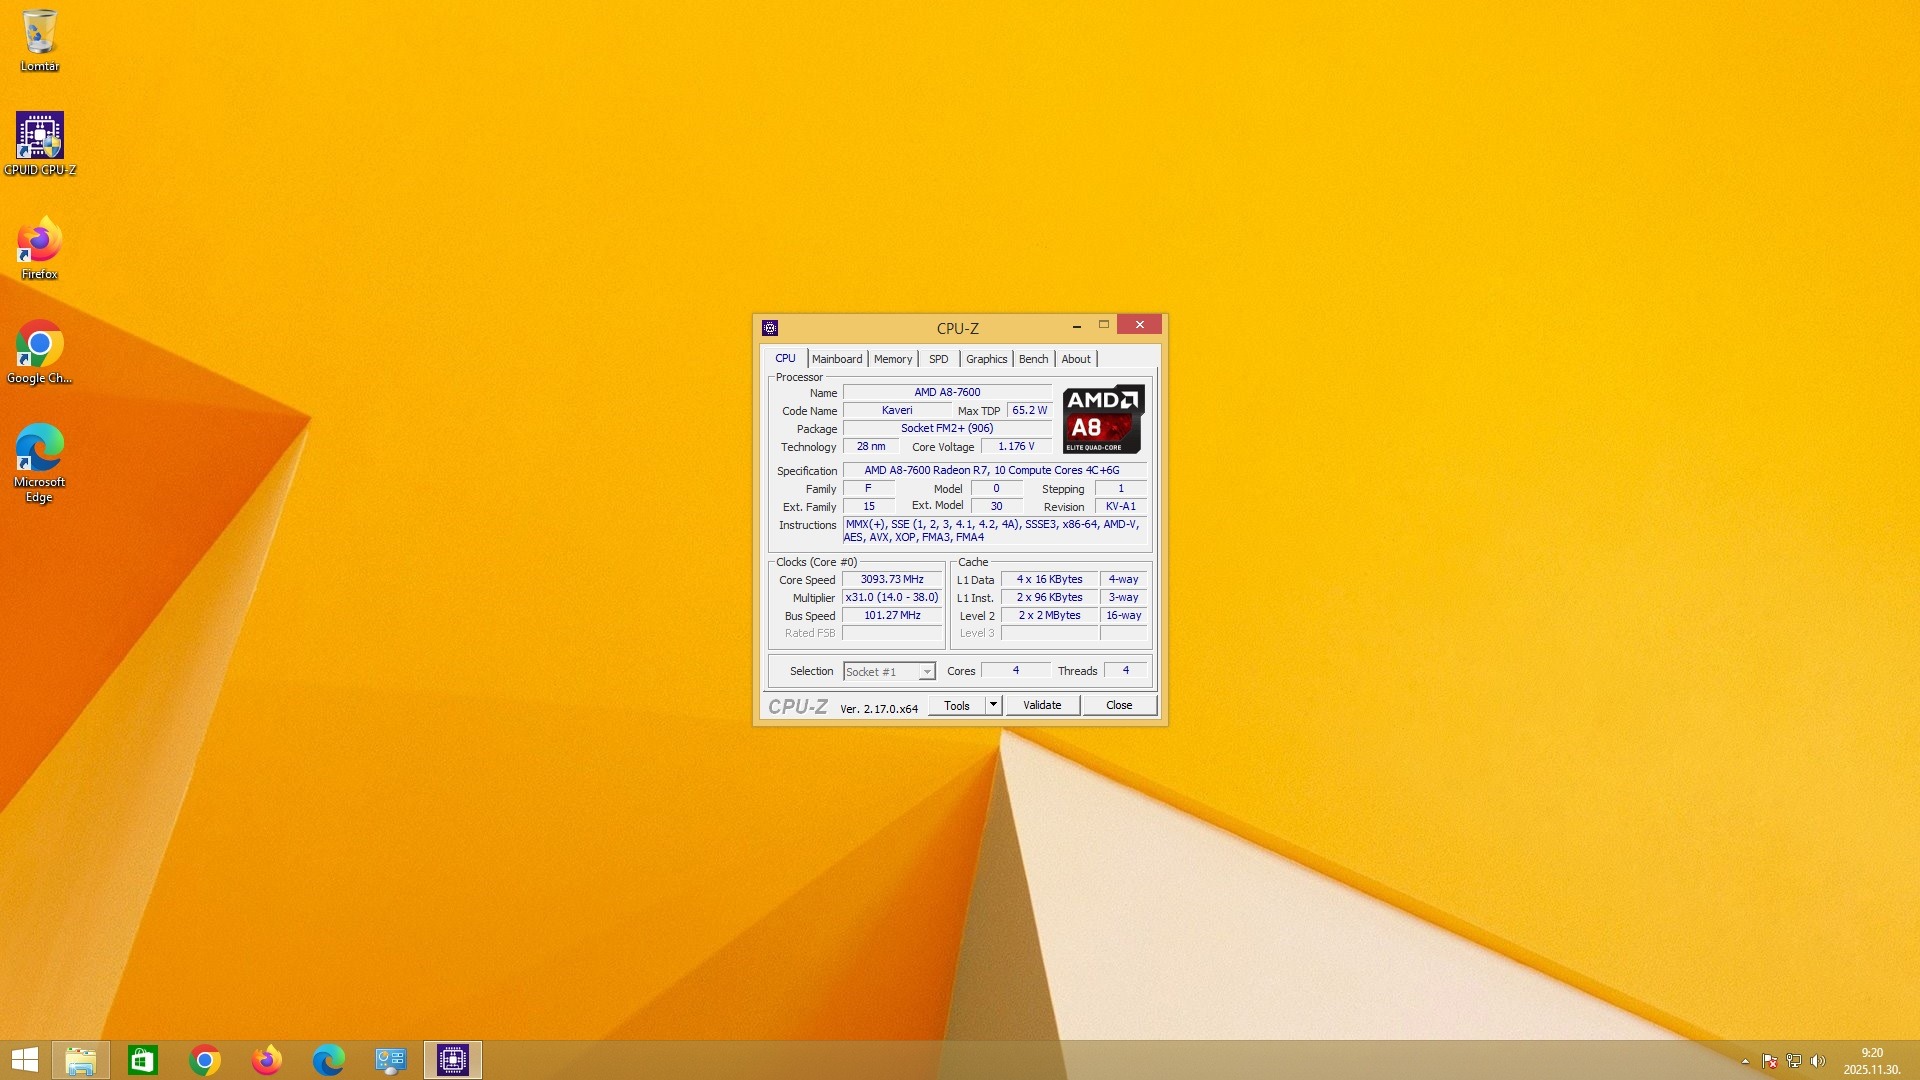Open the Google Chrome desktop icon
This screenshot has height=1080, width=1920.
point(40,345)
